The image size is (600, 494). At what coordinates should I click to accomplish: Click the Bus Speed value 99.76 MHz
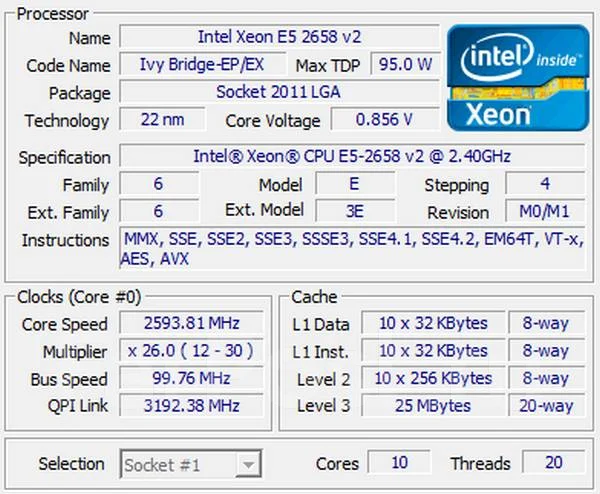[191, 378]
